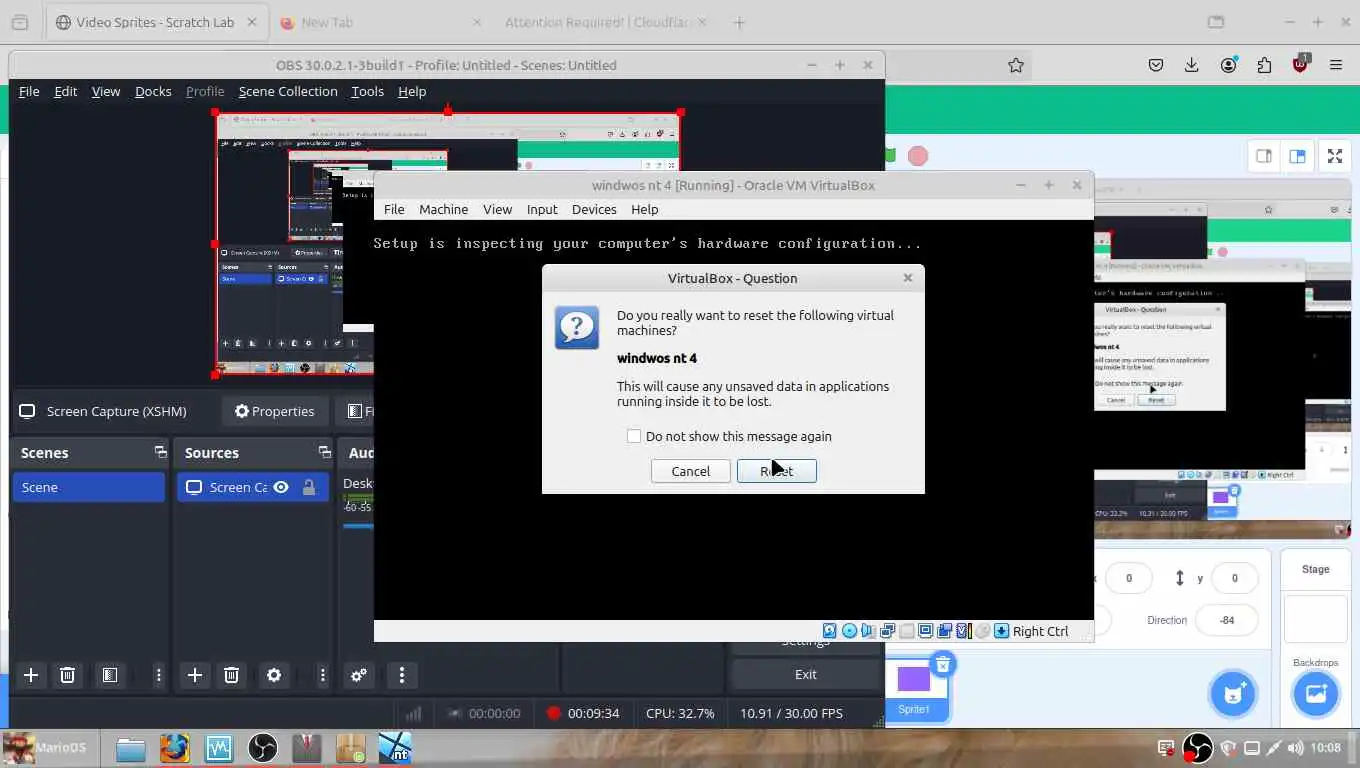
Task: Click VirtualBox optical drive status icon
Action: tap(849, 631)
